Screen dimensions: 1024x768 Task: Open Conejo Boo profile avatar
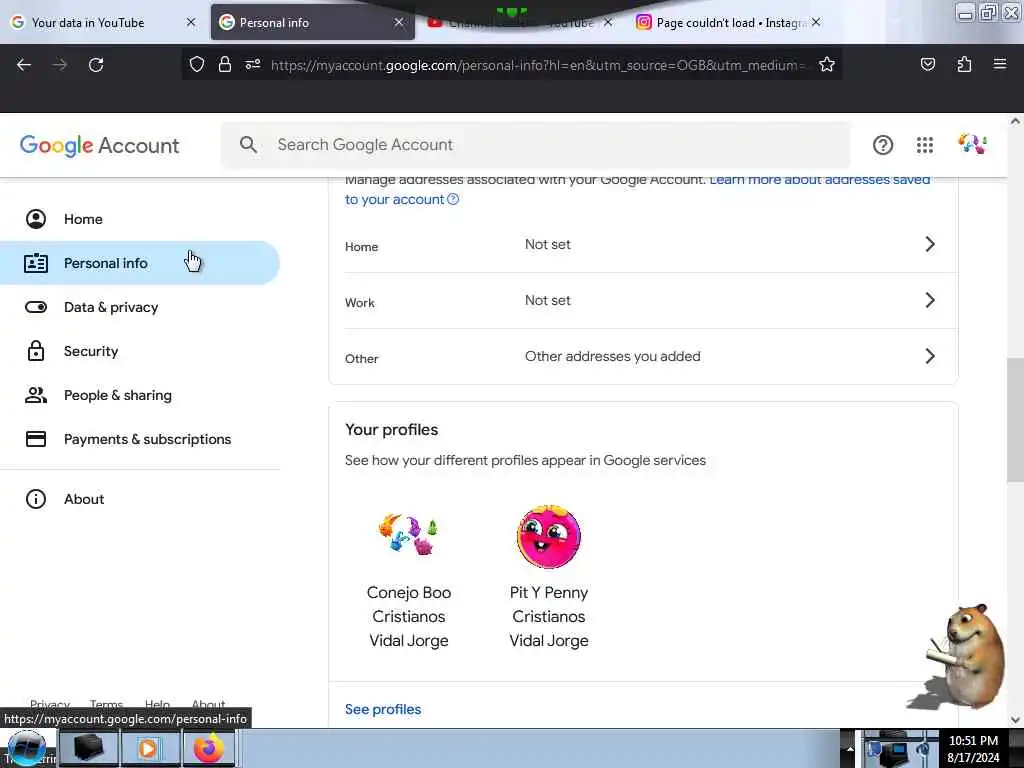tap(409, 535)
